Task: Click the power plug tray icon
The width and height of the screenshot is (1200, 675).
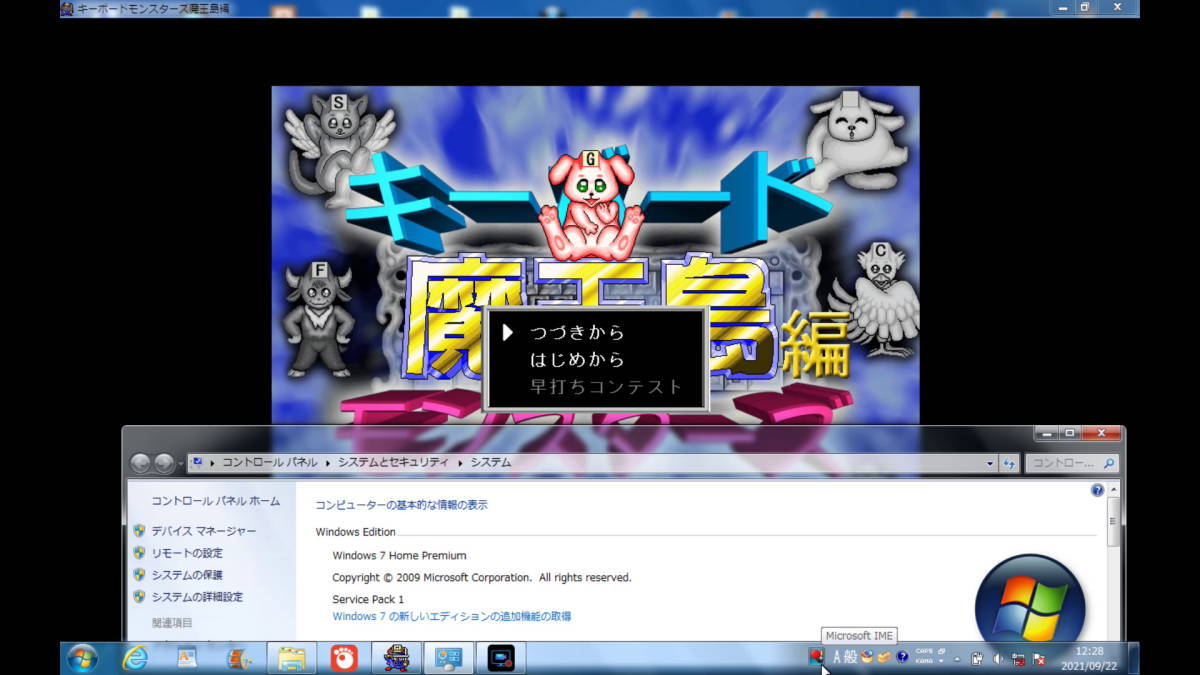Action: pos(977,659)
